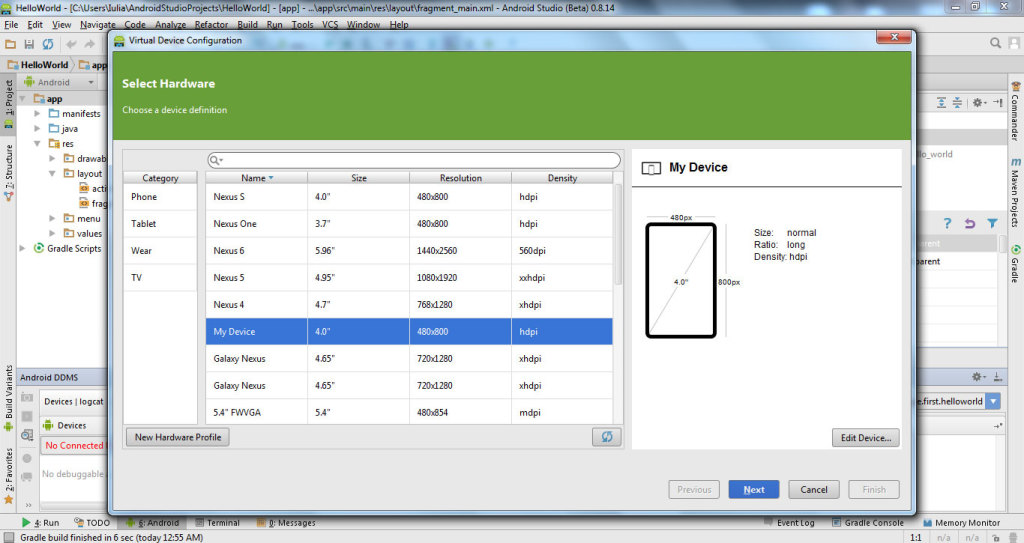The width and height of the screenshot is (1024, 543).
Task: Click the screenshot camera icon in DDMS sidebar
Action: pos(27,397)
